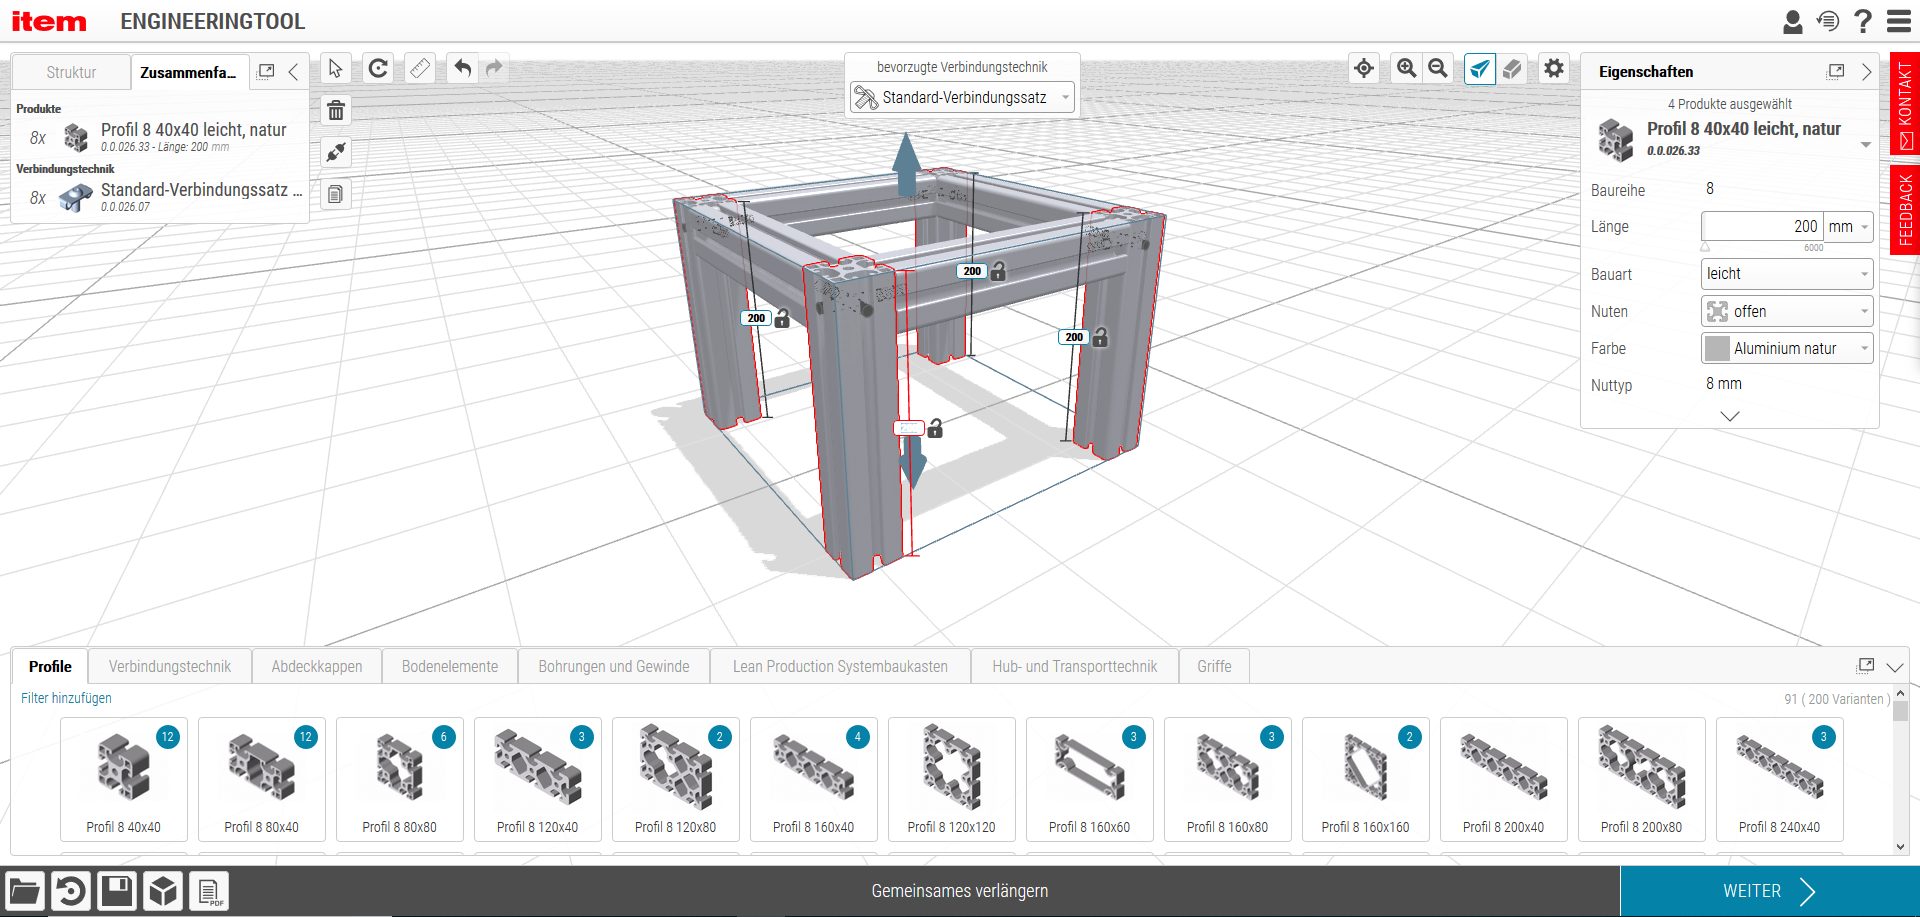Click the save diskette icon
This screenshot has width=1920, height=917.
117,890
